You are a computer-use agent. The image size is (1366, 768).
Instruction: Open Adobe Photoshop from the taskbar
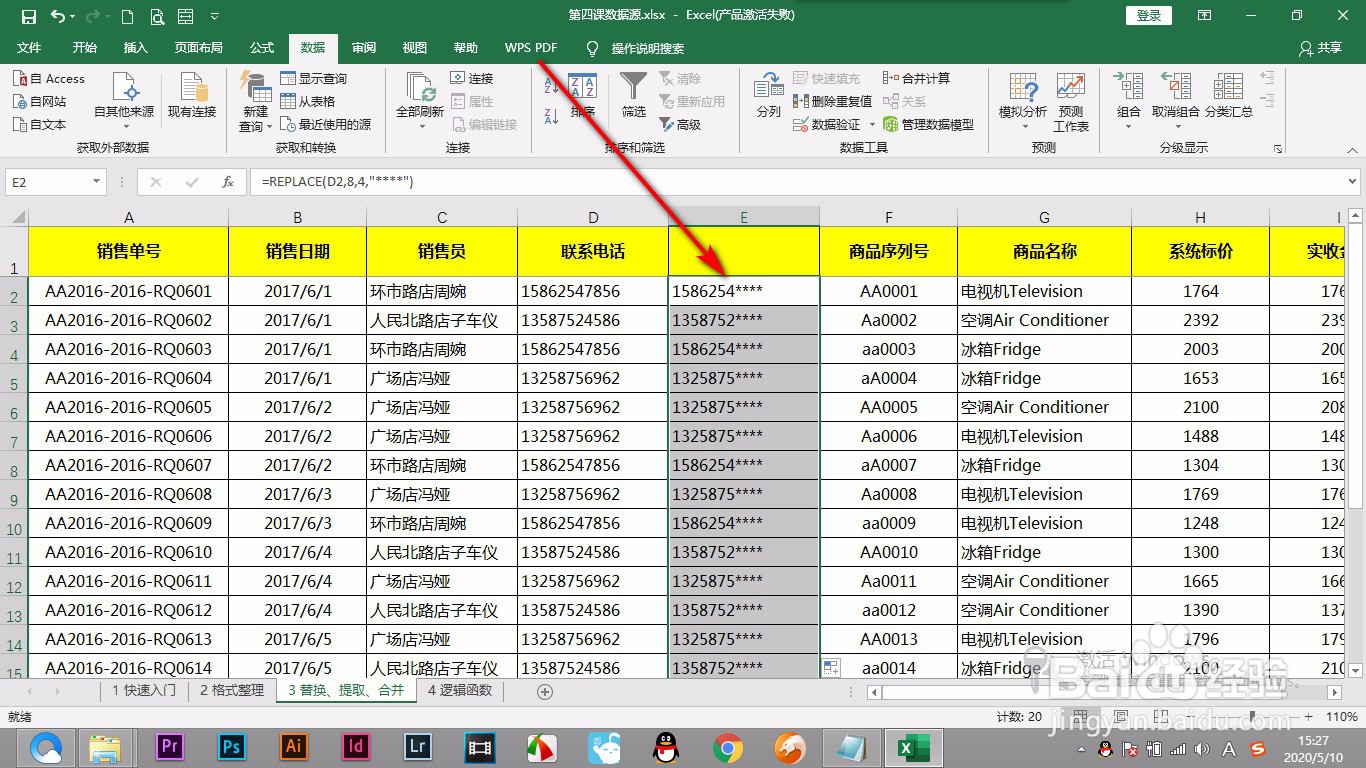coord(232,747)
